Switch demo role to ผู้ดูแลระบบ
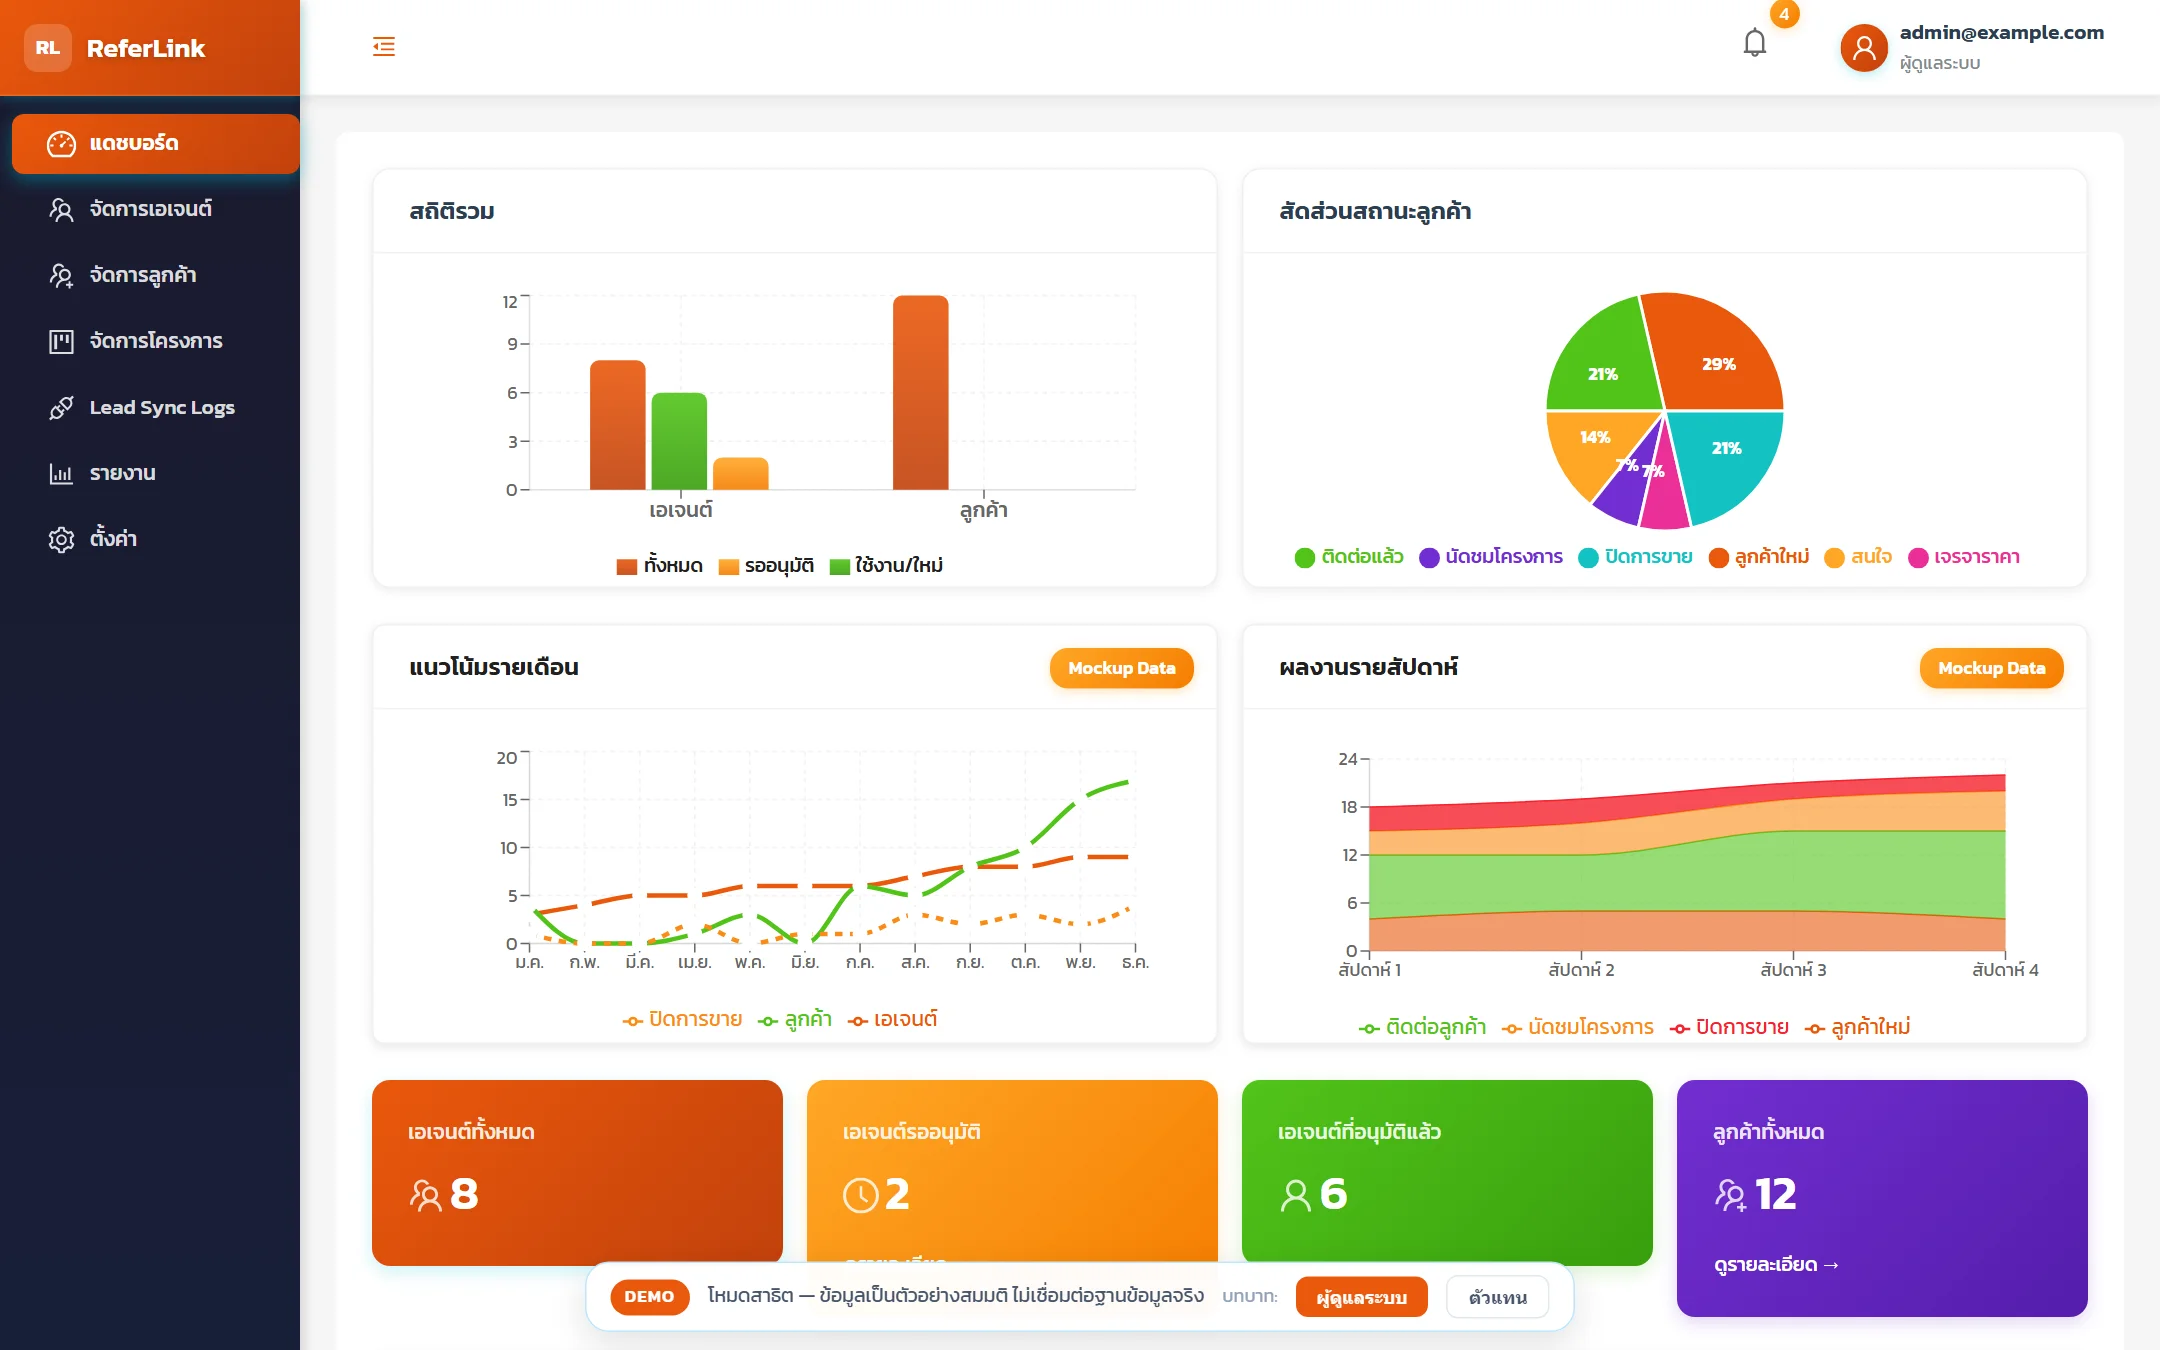 tap(1361, 1297)
